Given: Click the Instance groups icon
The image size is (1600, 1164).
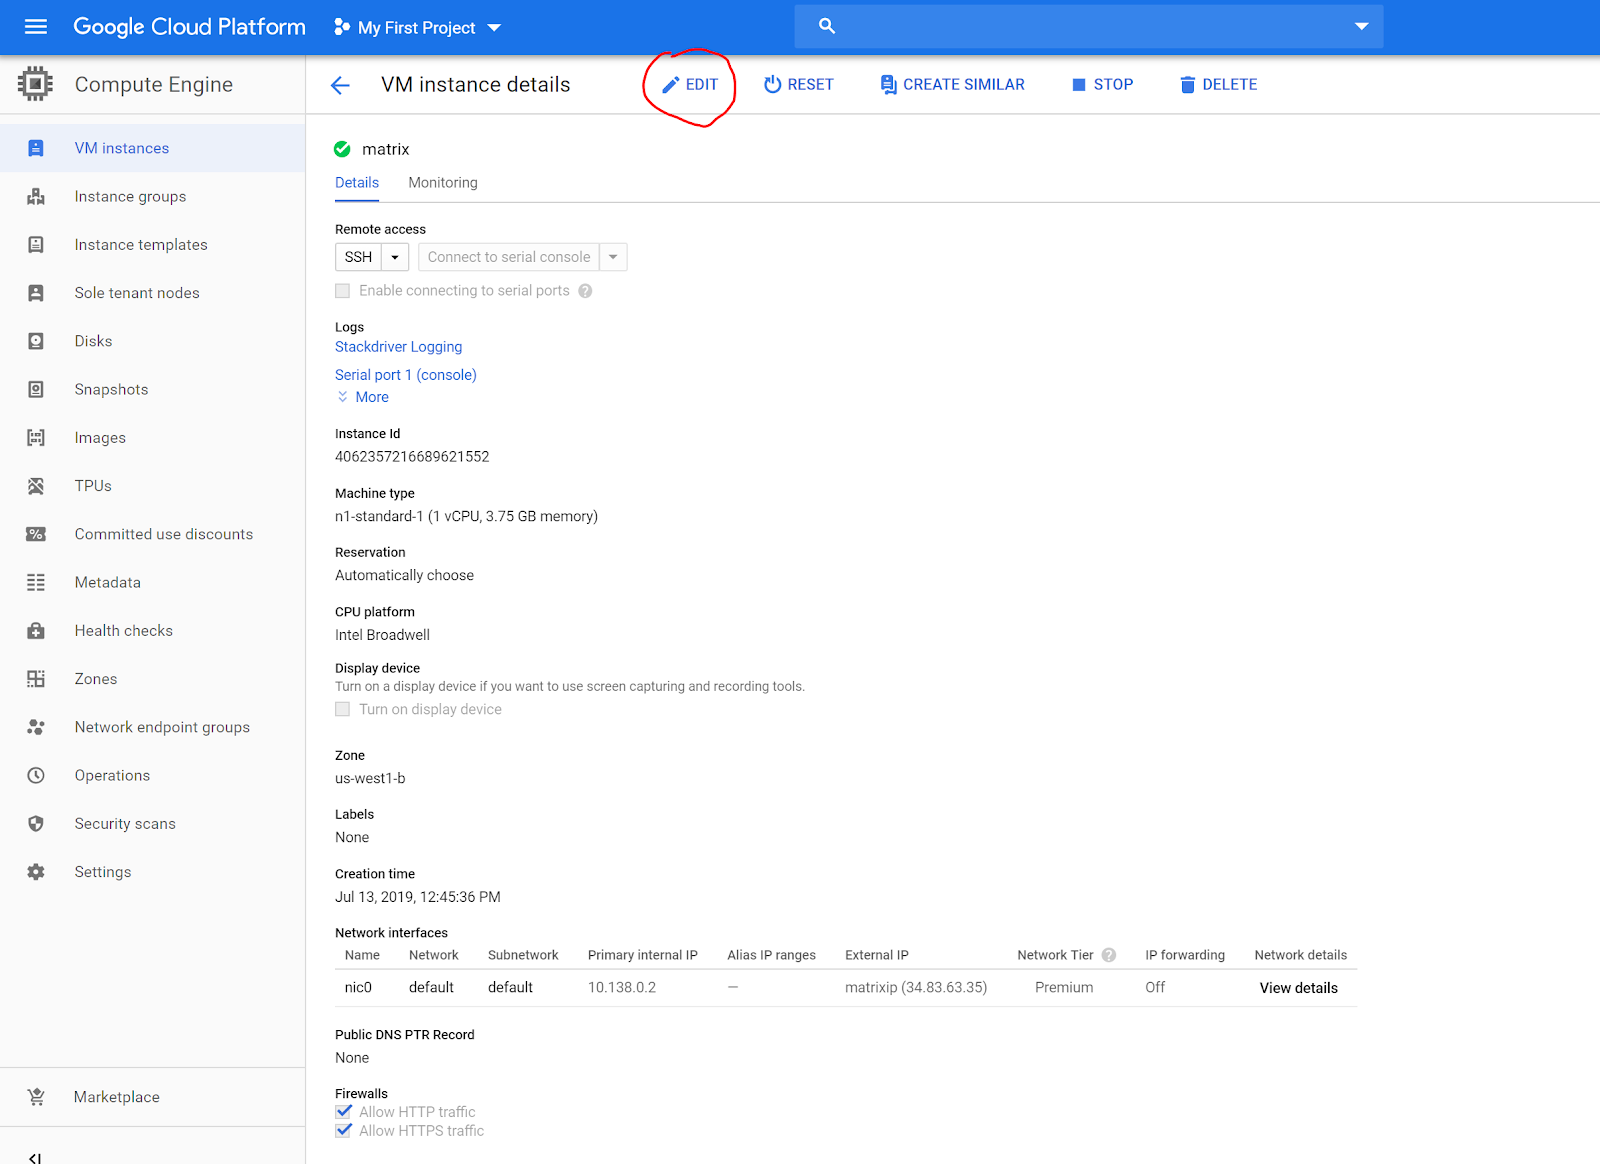Looking at the screenshot, I should 36,197.
